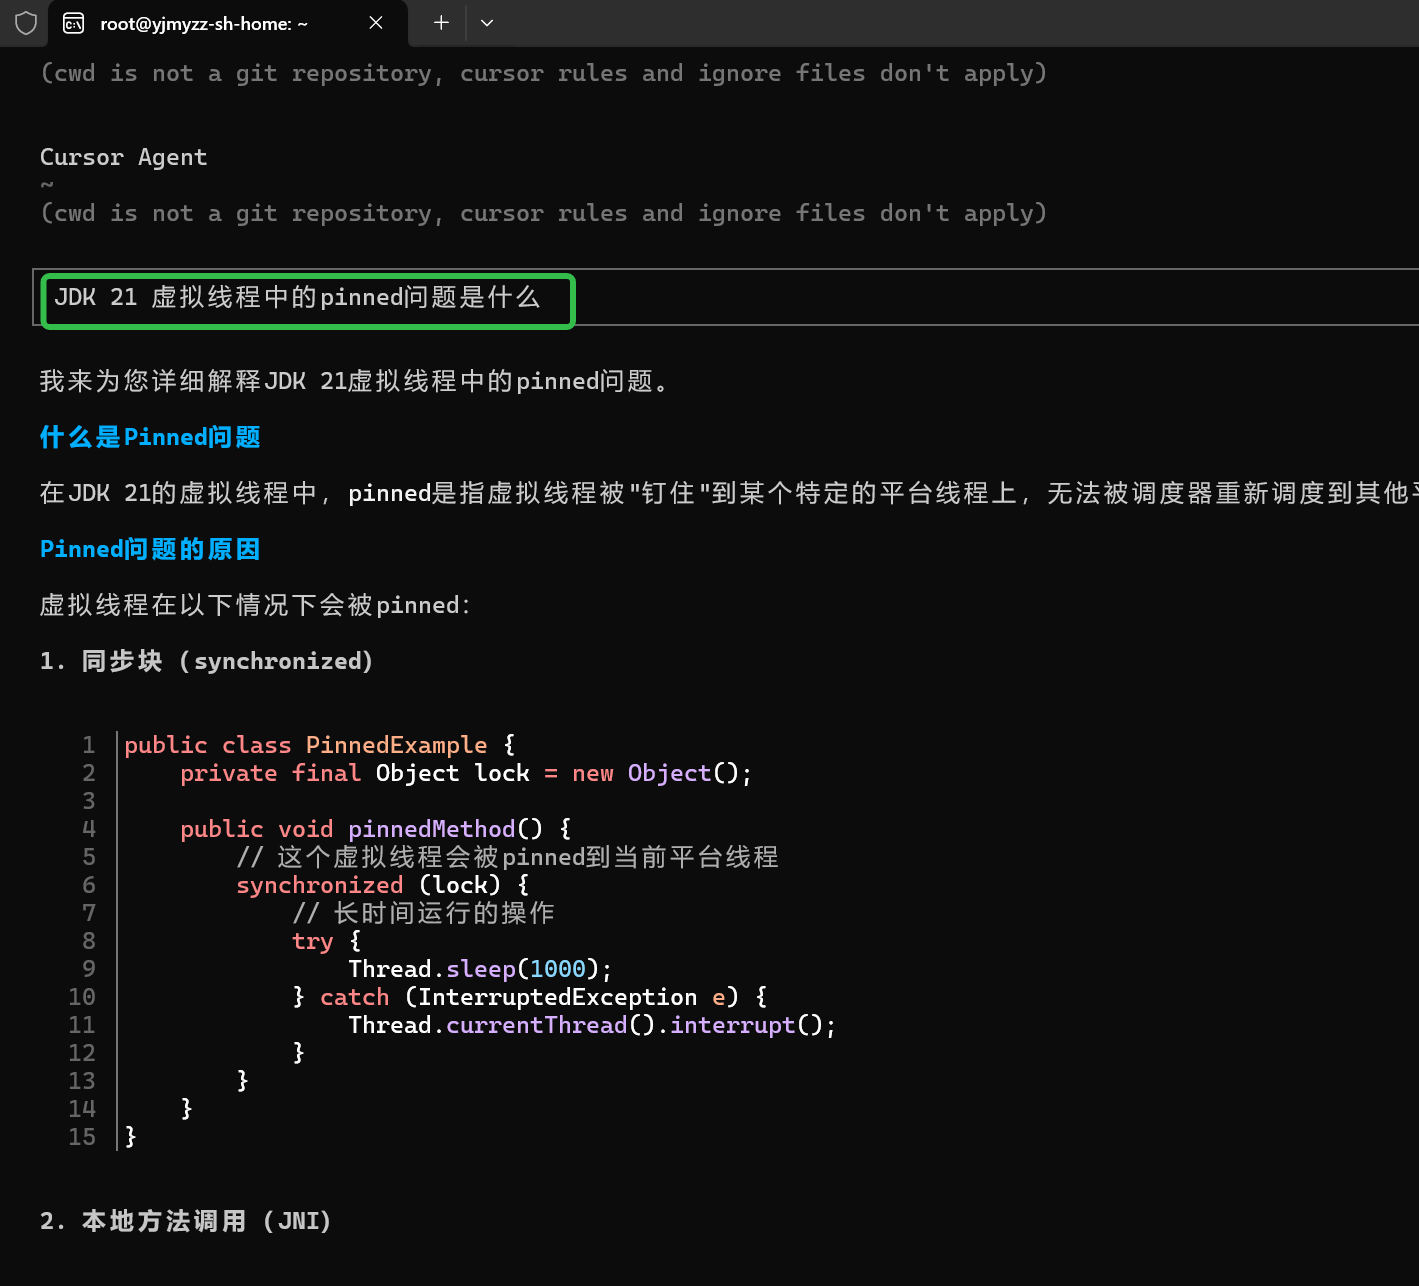The image size is (1419, 1286).
Task: Click the code line synchronized (lock) {
Action: pyautogui.click(x=383, y=885)
